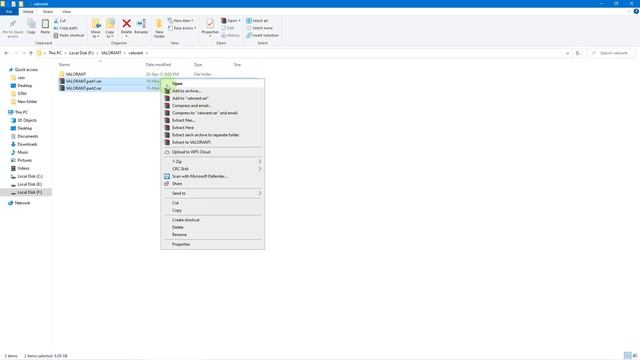Select the VALORANT.part1.rar file

pos(83,81)
